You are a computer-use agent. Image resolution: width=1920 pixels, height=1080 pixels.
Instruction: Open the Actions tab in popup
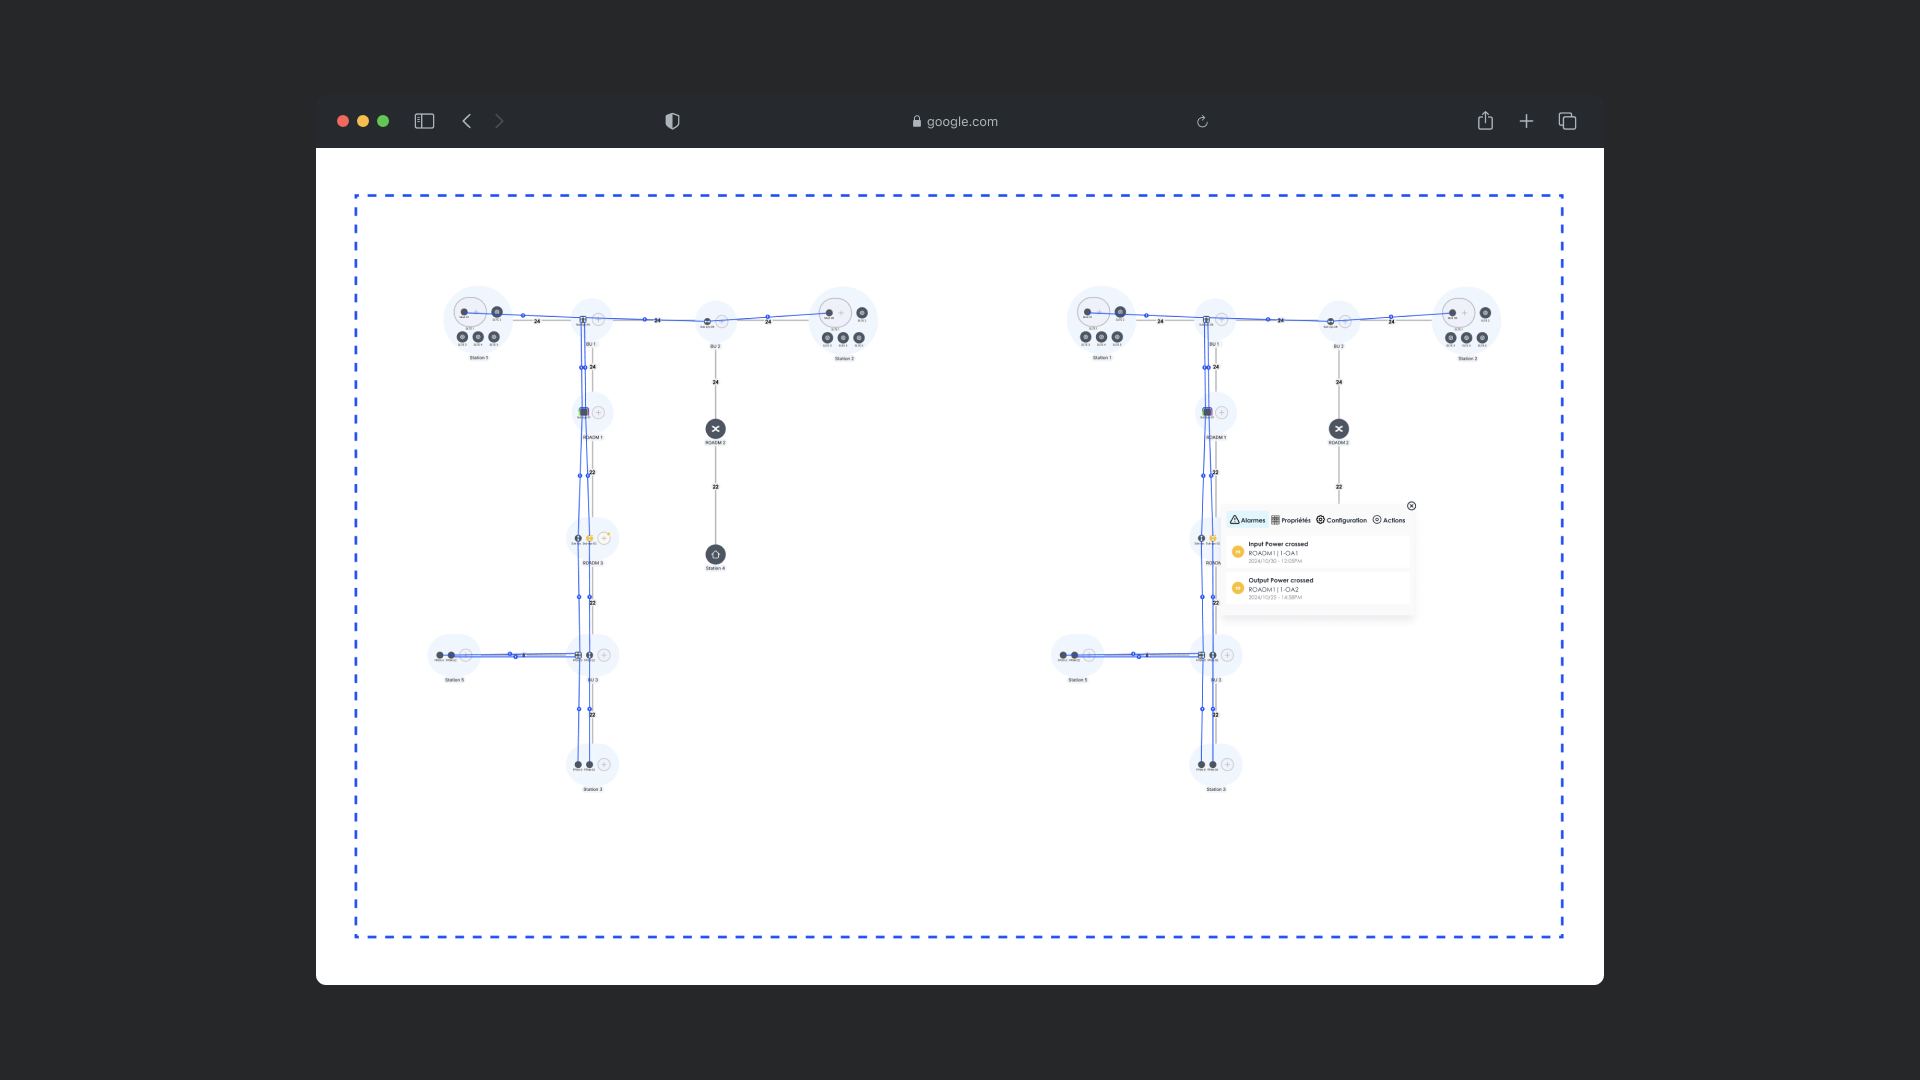(1389, 520)
